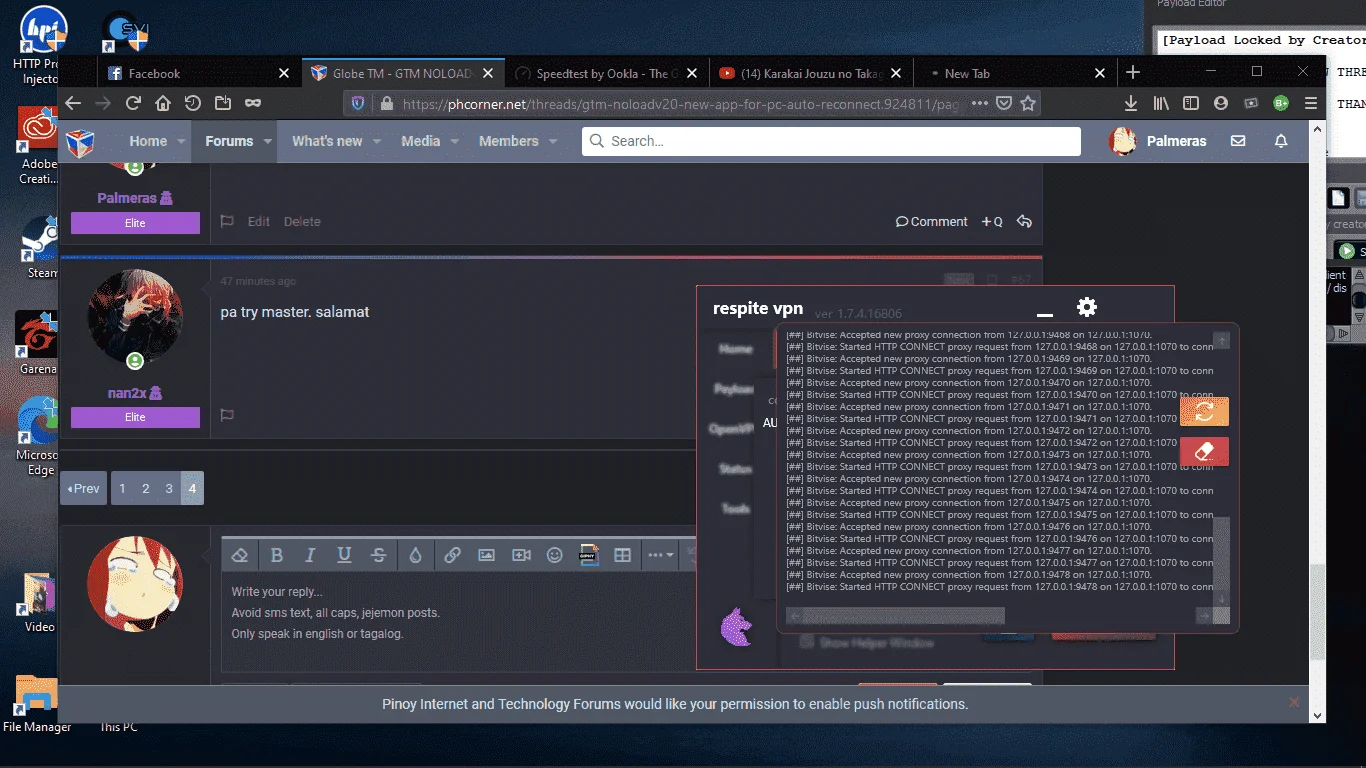The height and width of the screenshot is (768, 1366).
Task: Expand the Media menu arrow
Action: click(455, 142)
